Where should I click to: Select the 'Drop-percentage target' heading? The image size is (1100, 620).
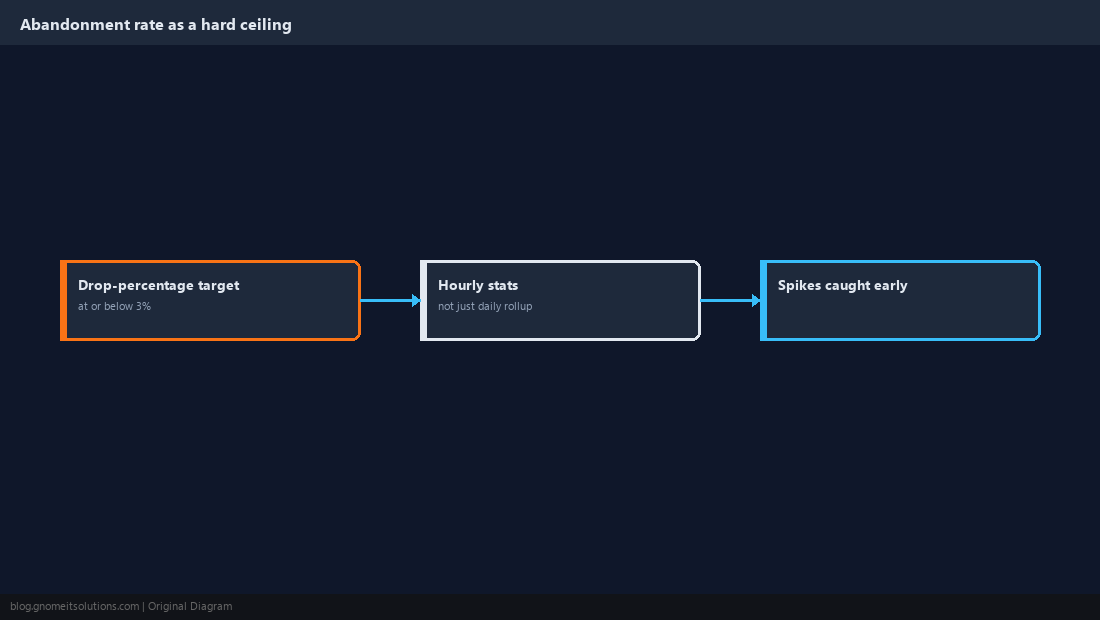pyautogui.click(x=159, y=285)
